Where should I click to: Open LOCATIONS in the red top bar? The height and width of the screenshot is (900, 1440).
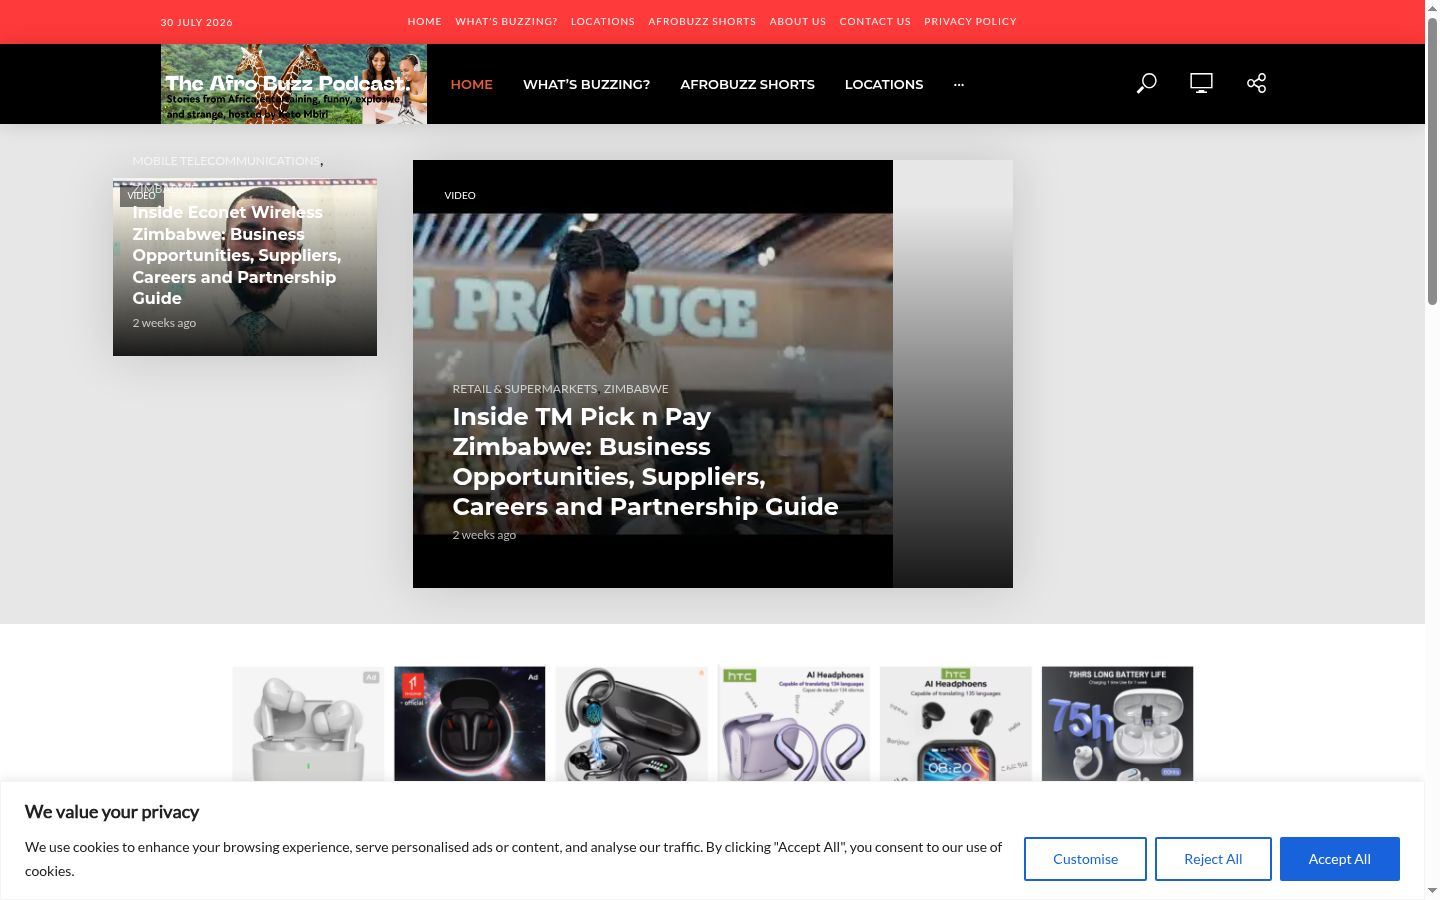(603, 21)
